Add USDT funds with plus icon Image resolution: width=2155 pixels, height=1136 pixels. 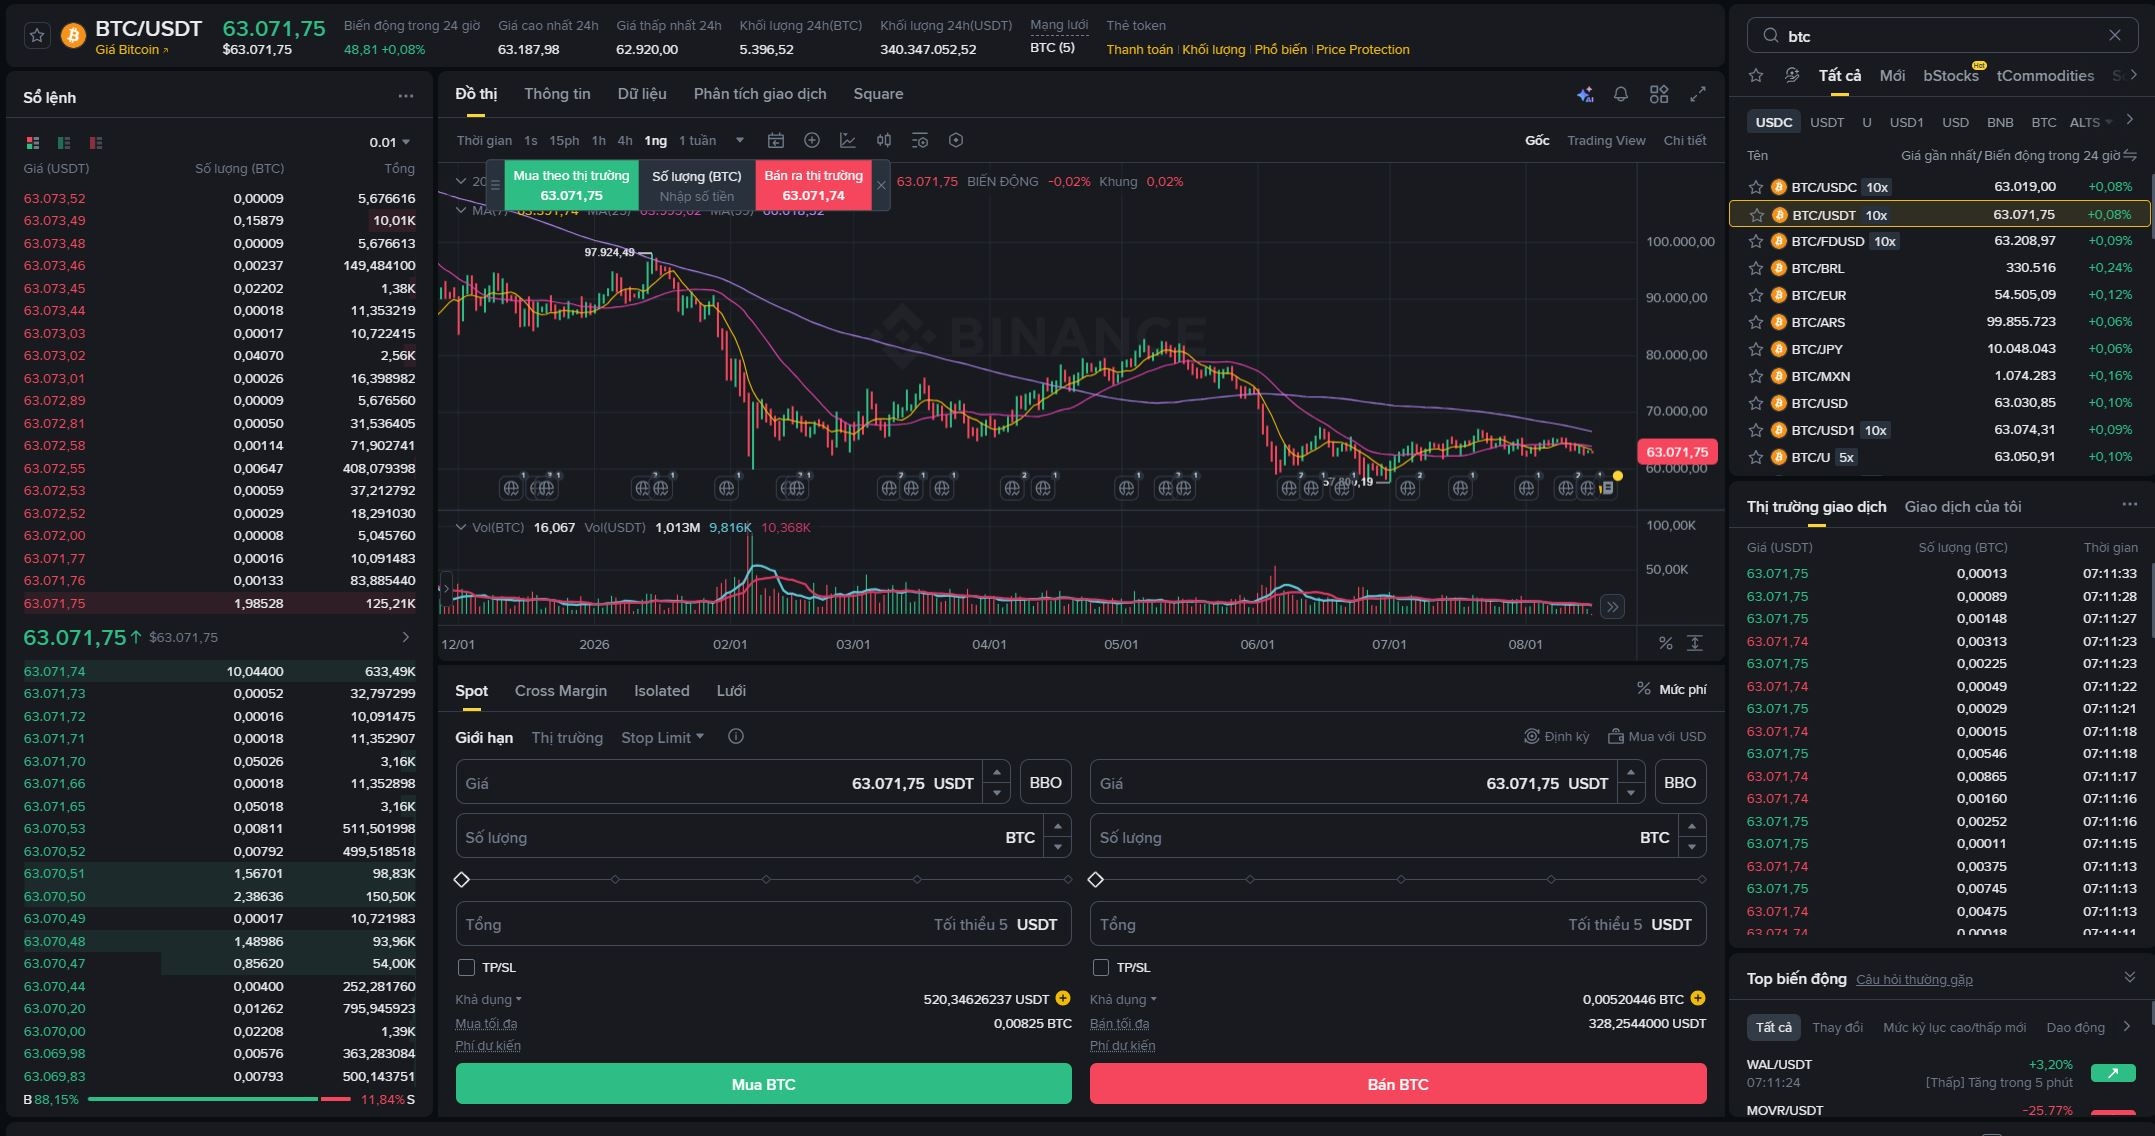[x=1063, y=998]
